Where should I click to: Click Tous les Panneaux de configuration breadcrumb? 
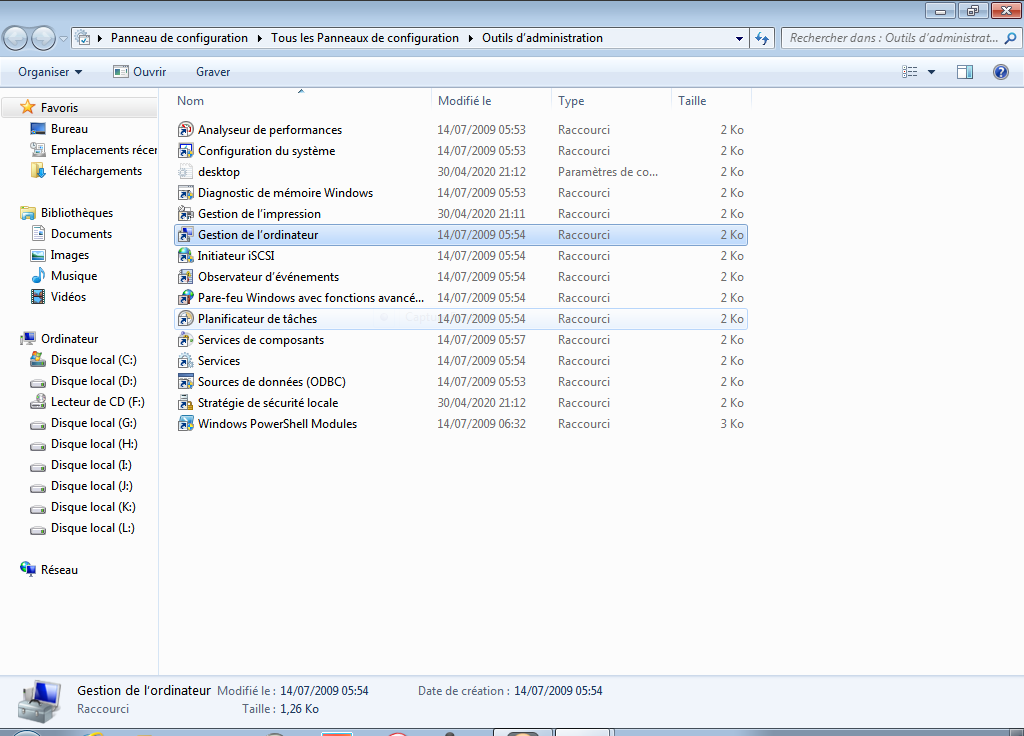pyautogui.click(x=365, y=38)
